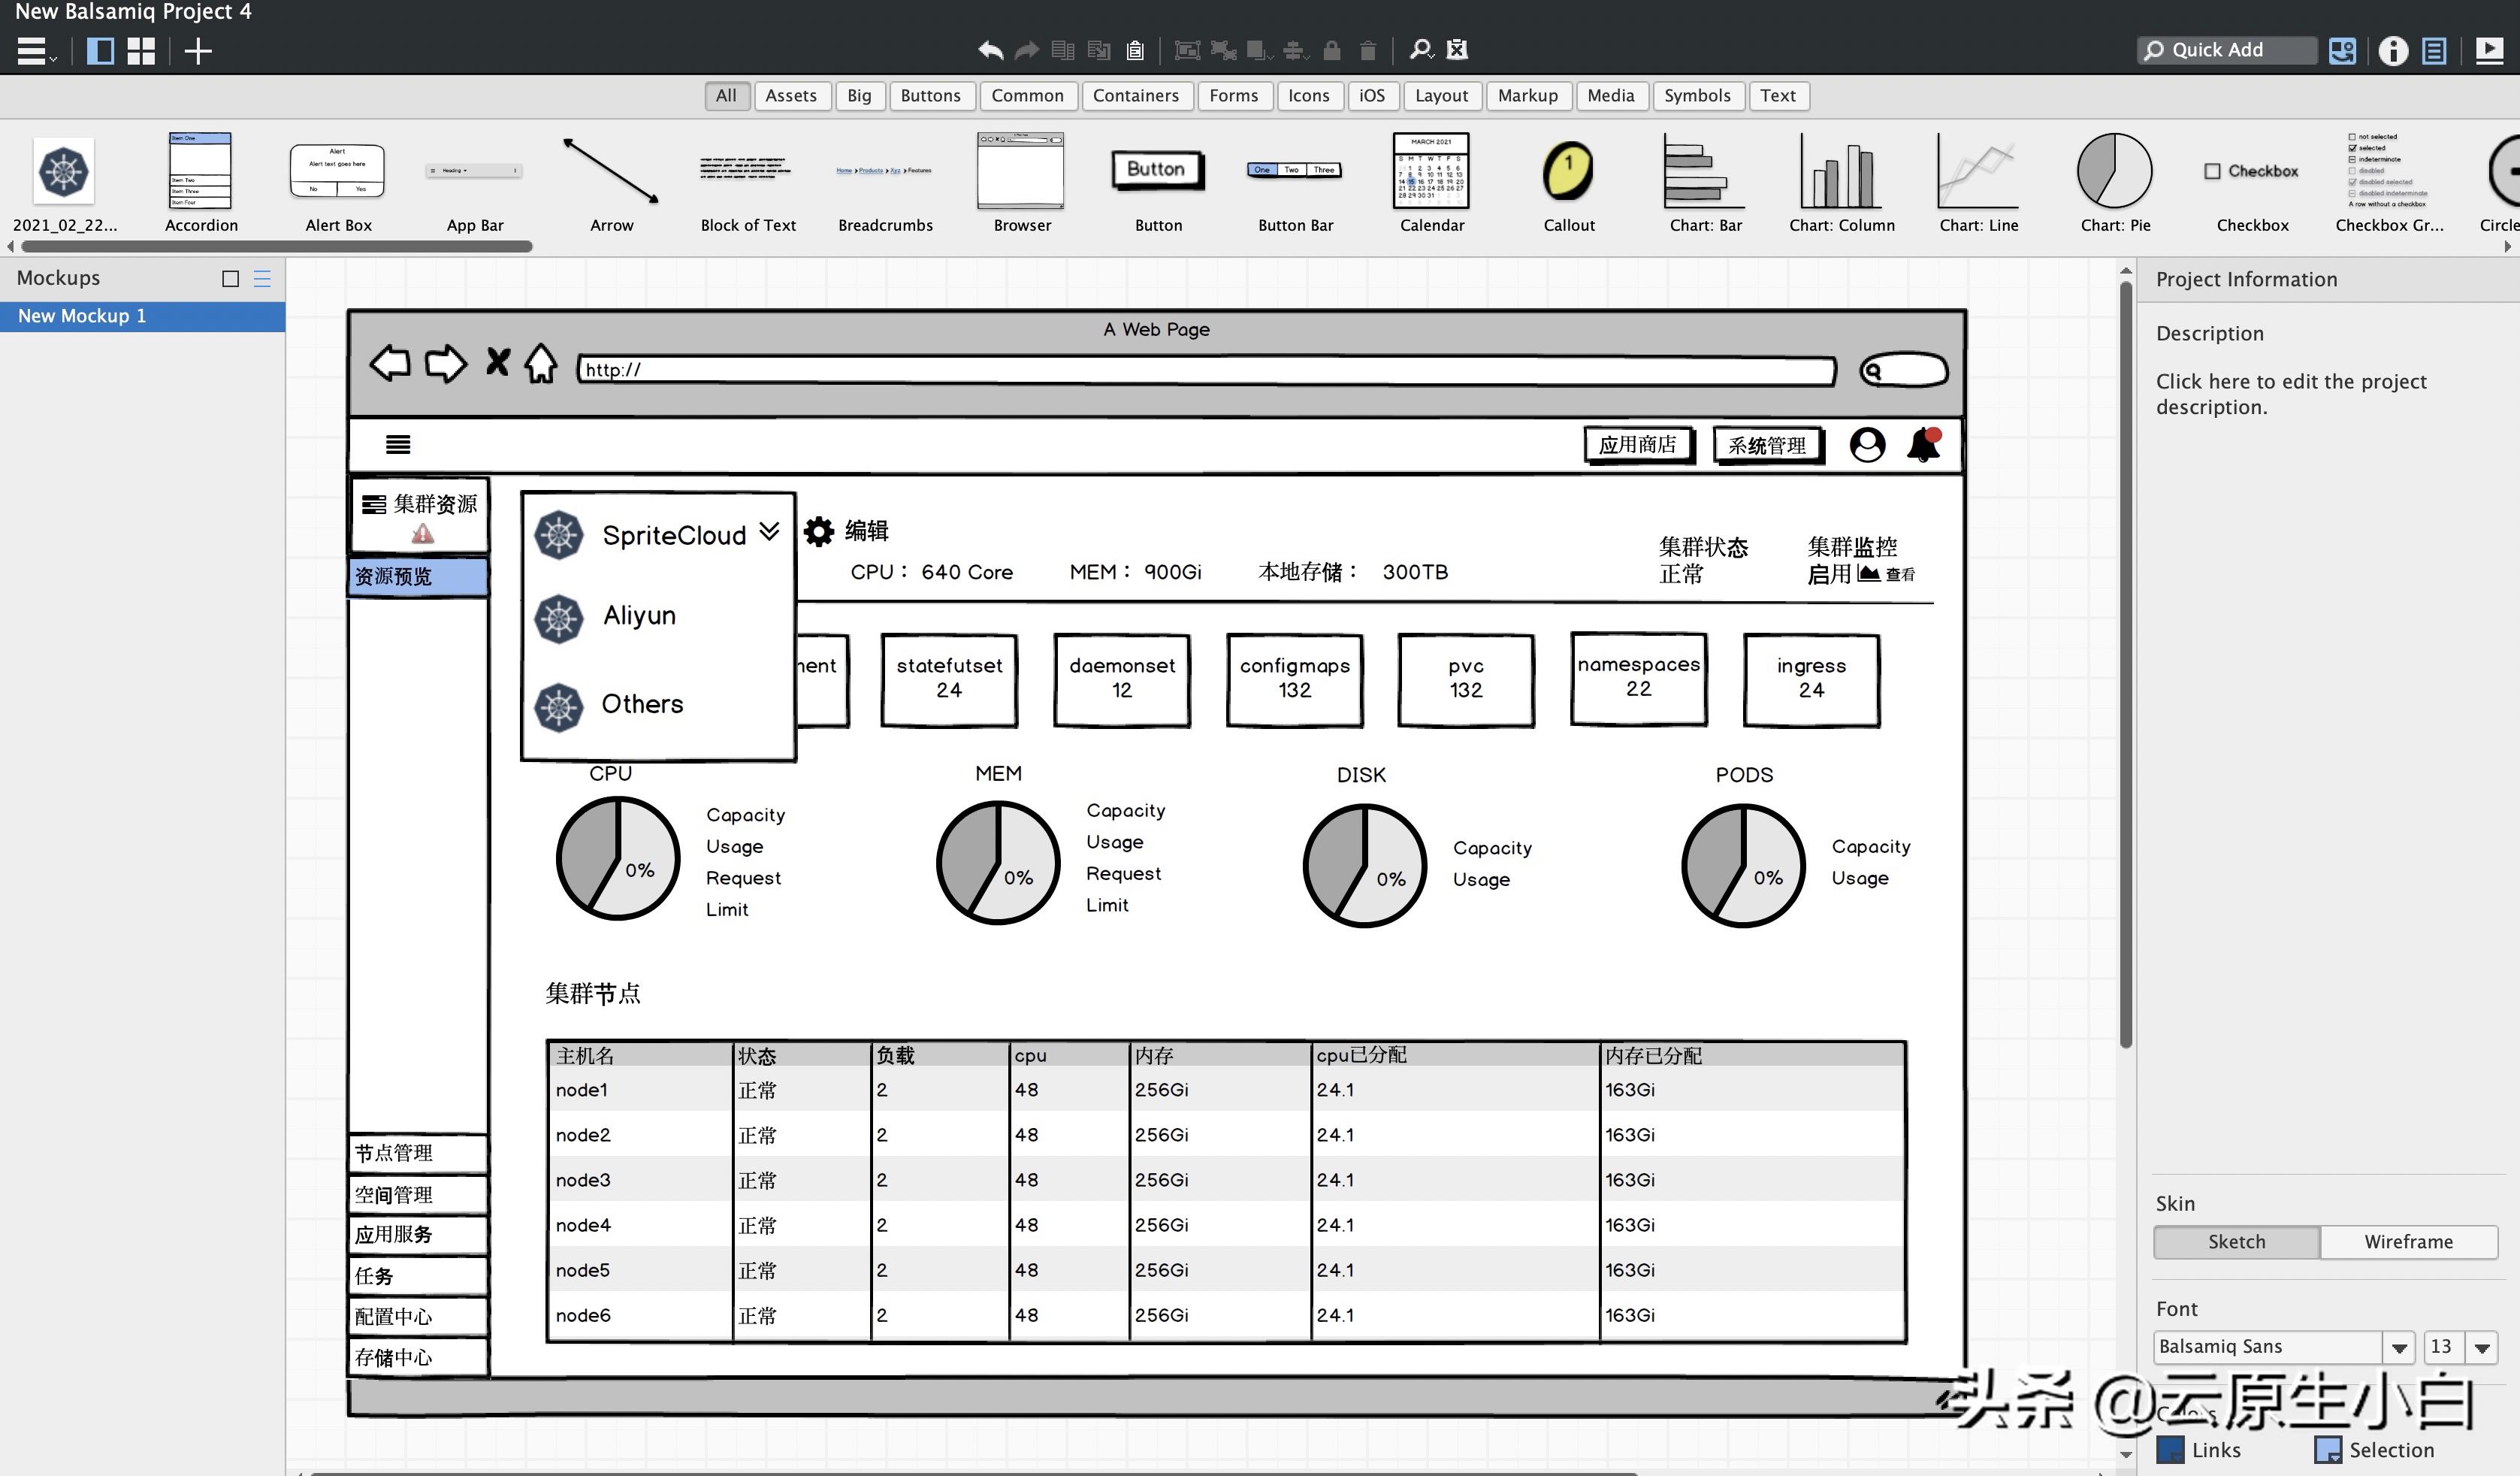Toggle the UI Library visibility icon
Screen dimensions: 2520x1476
coord(2342,50)
